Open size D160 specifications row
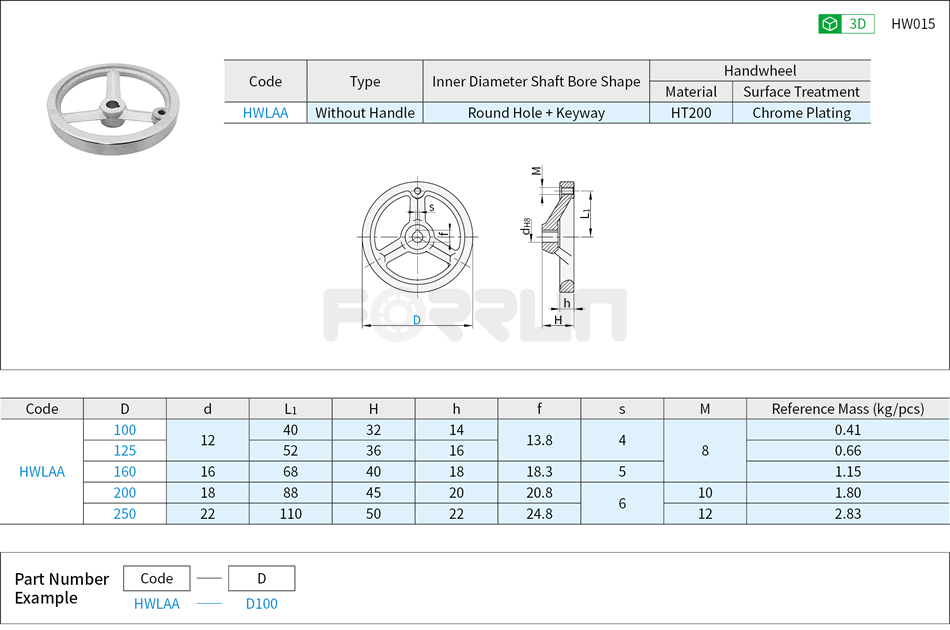Screen dimensions: 950x630 pyautogui.click(x=125, y=472)
